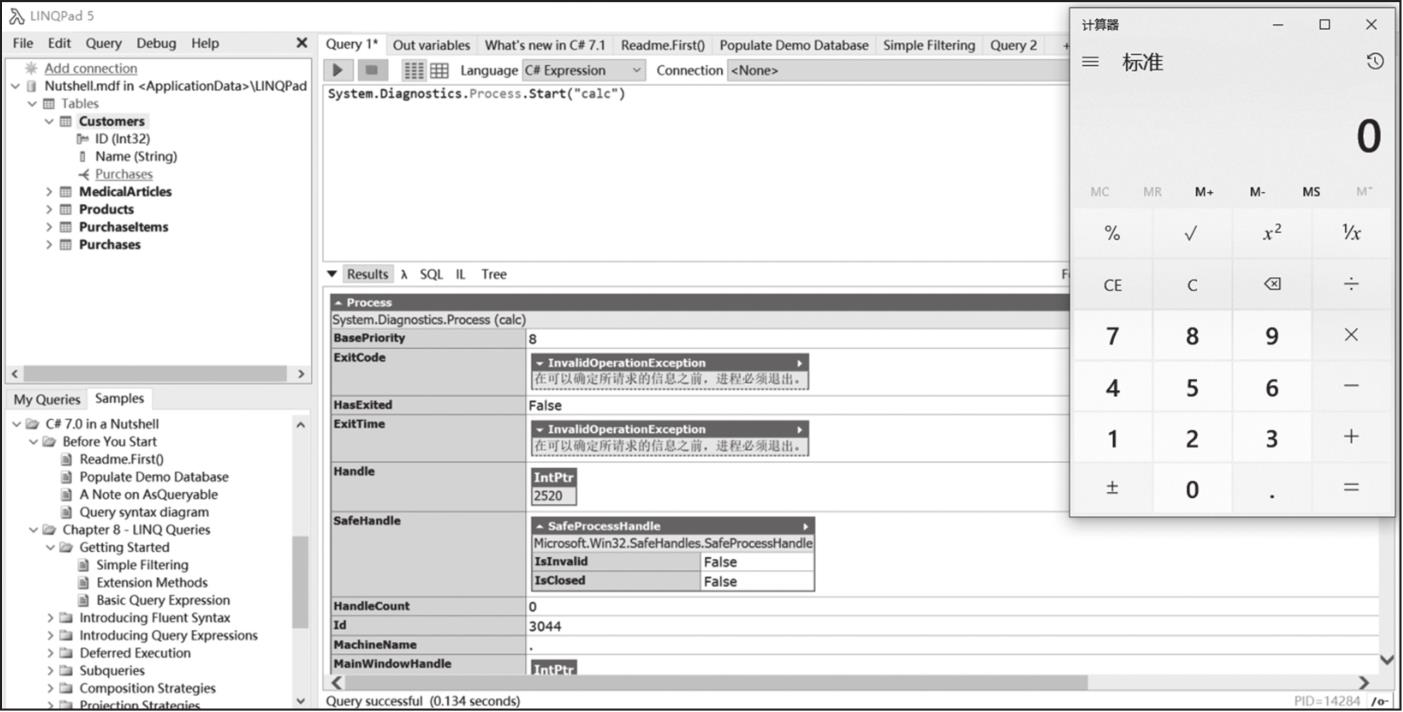Click Simple Filtering sample query icon
1403x712 pixels.
coord(86,565)
